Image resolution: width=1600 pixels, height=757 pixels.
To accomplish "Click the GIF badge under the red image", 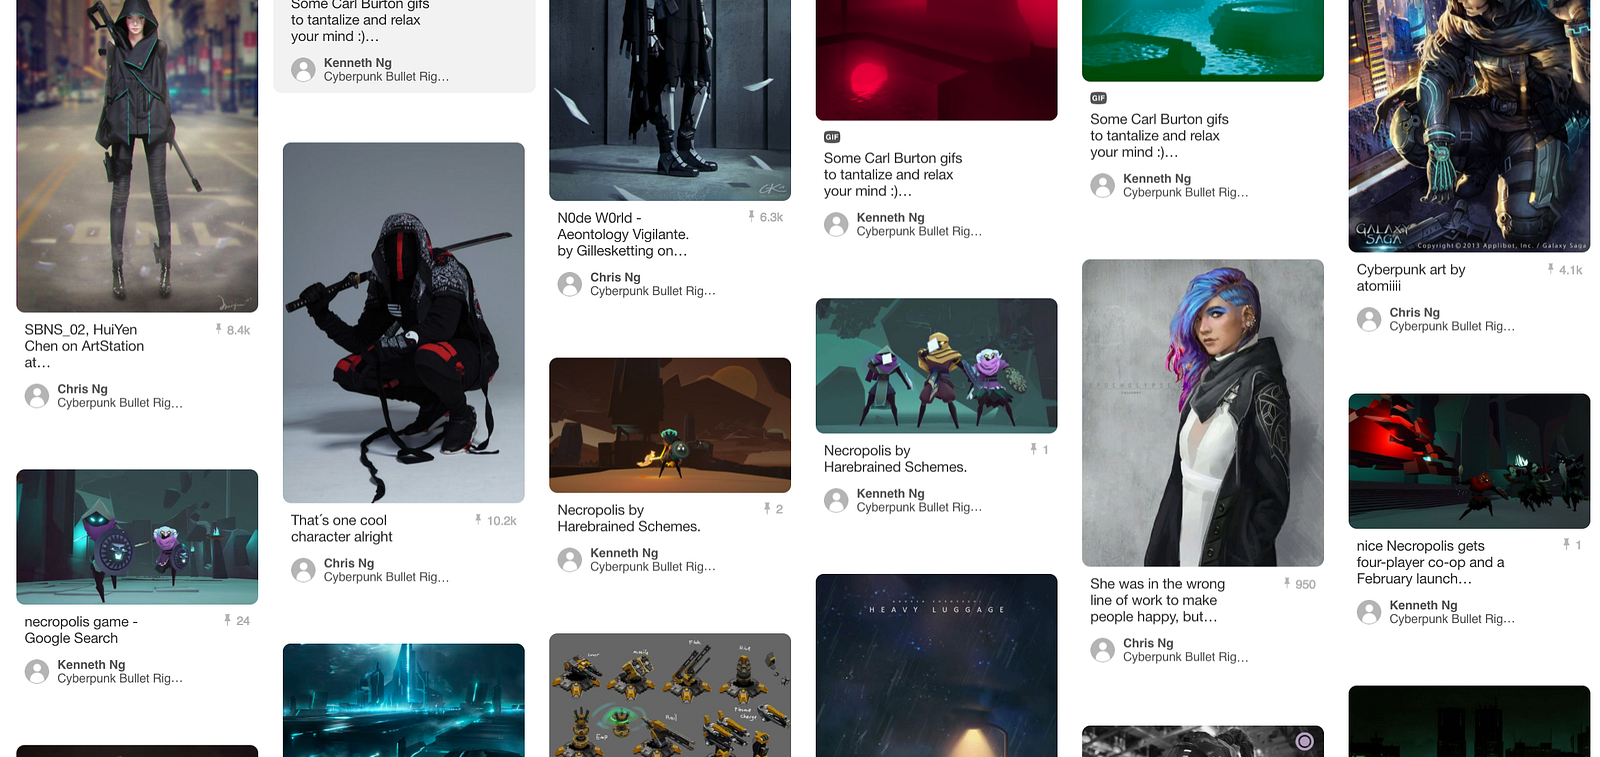I will tap(832, 137).
